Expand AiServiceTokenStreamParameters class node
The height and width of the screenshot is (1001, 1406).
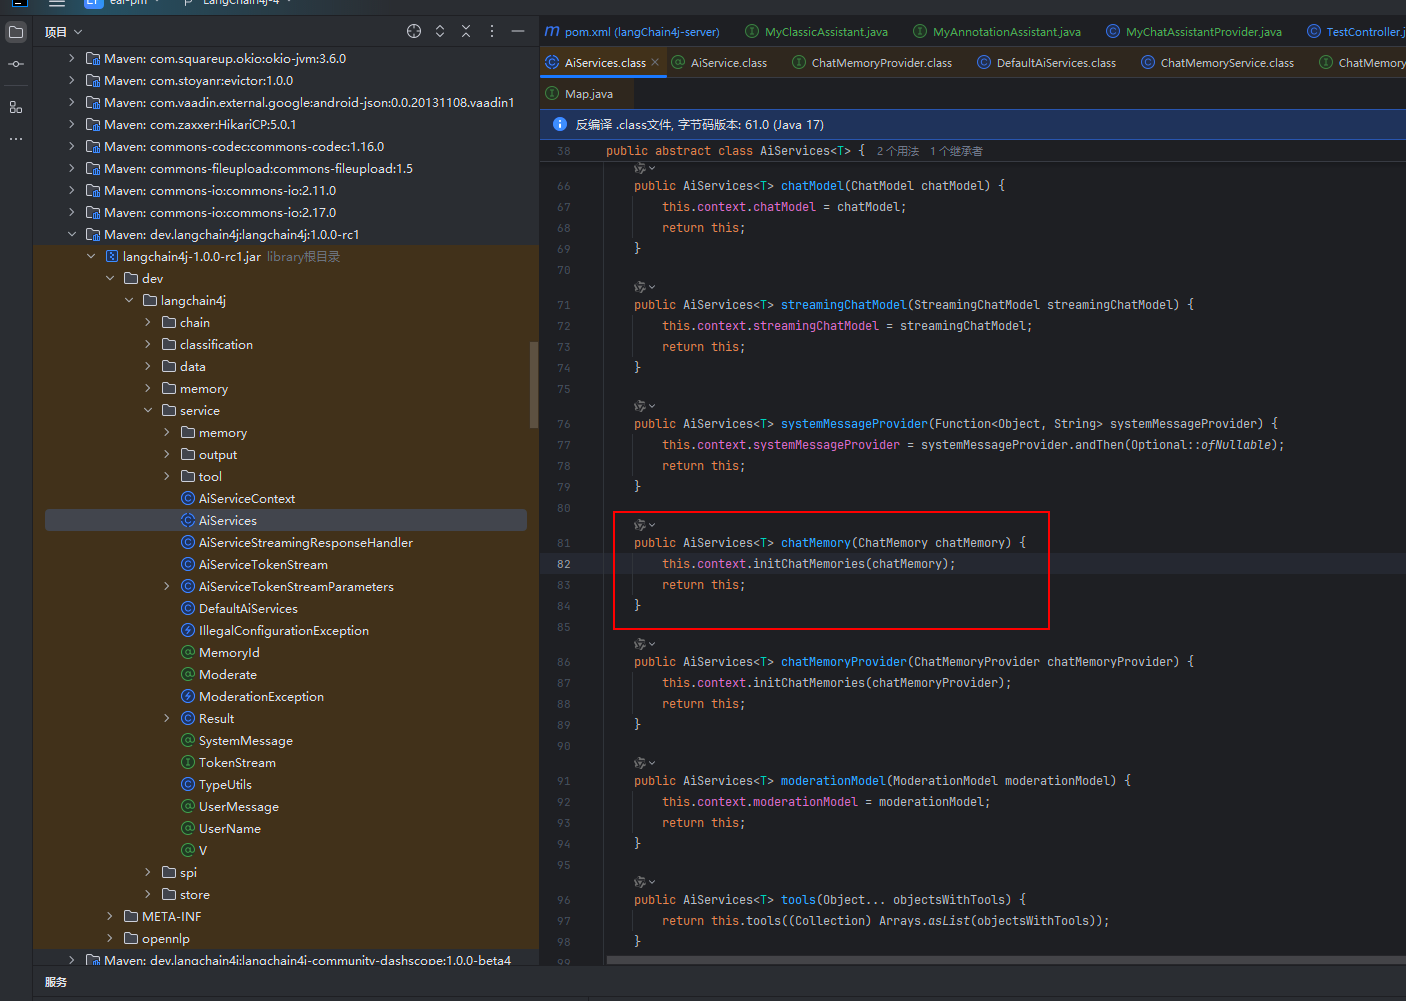[166, 587]
